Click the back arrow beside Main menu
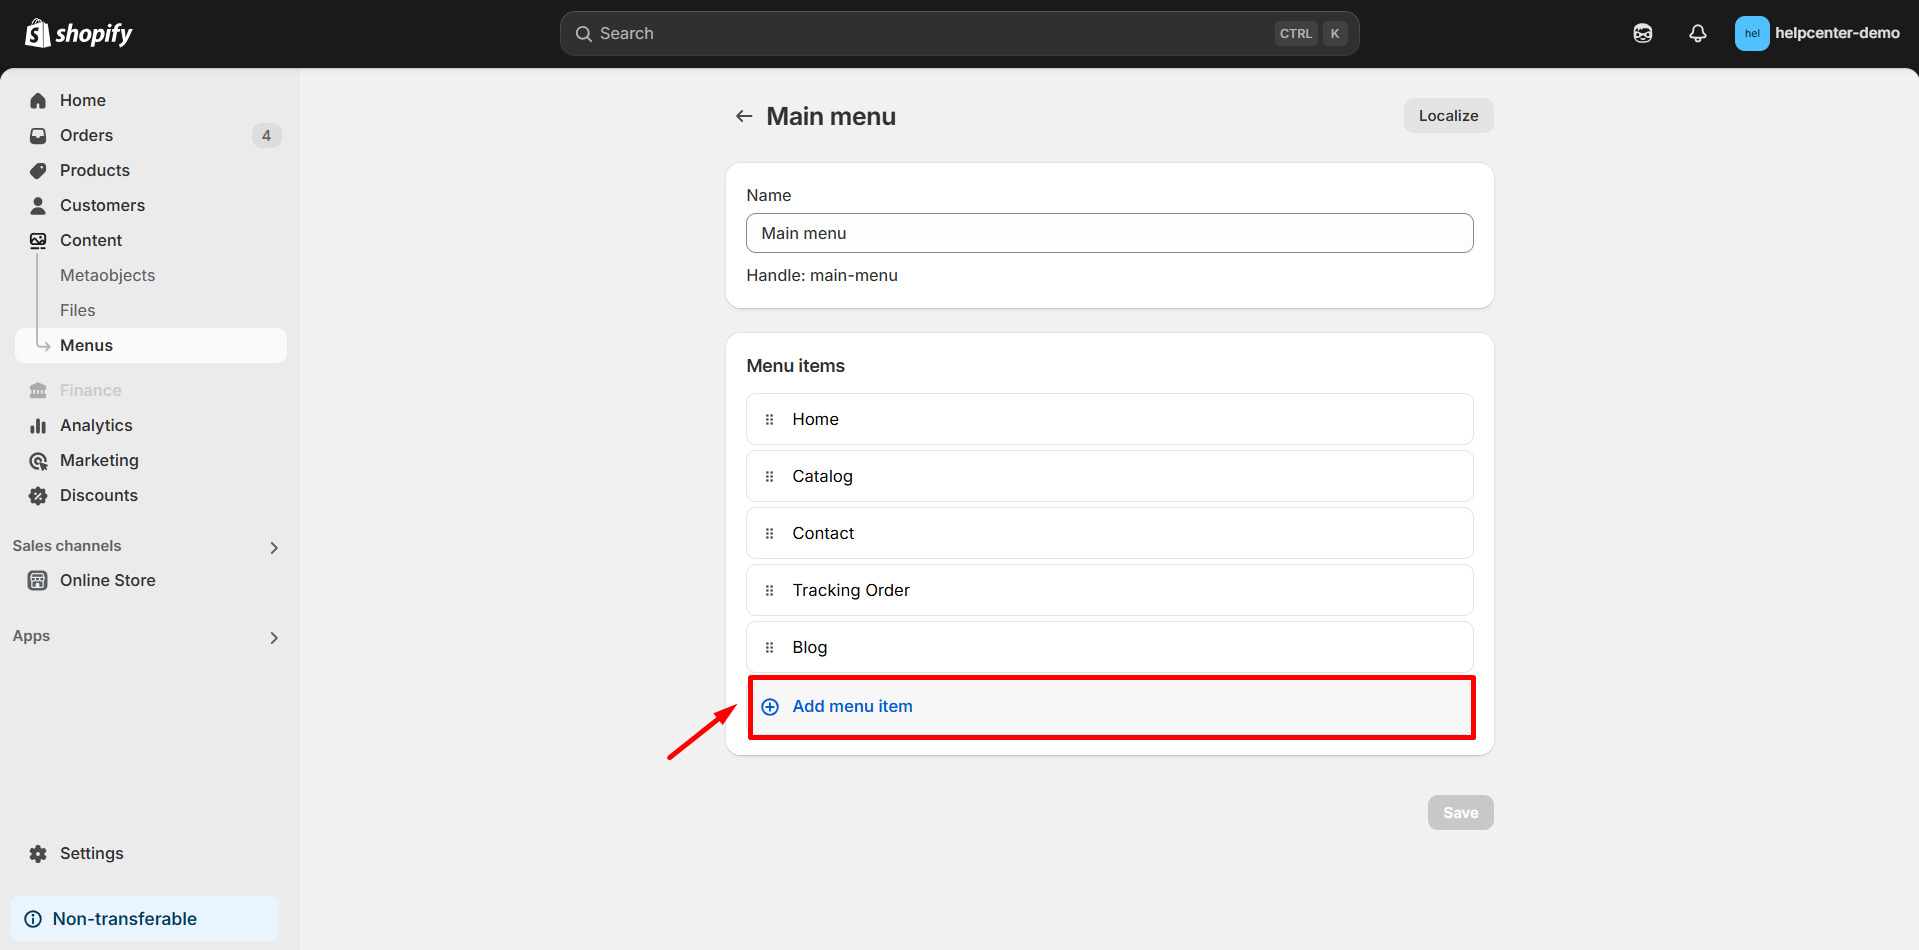This screenshot has height=950, width=1919. pyautogui.click(x=743, y=116)
